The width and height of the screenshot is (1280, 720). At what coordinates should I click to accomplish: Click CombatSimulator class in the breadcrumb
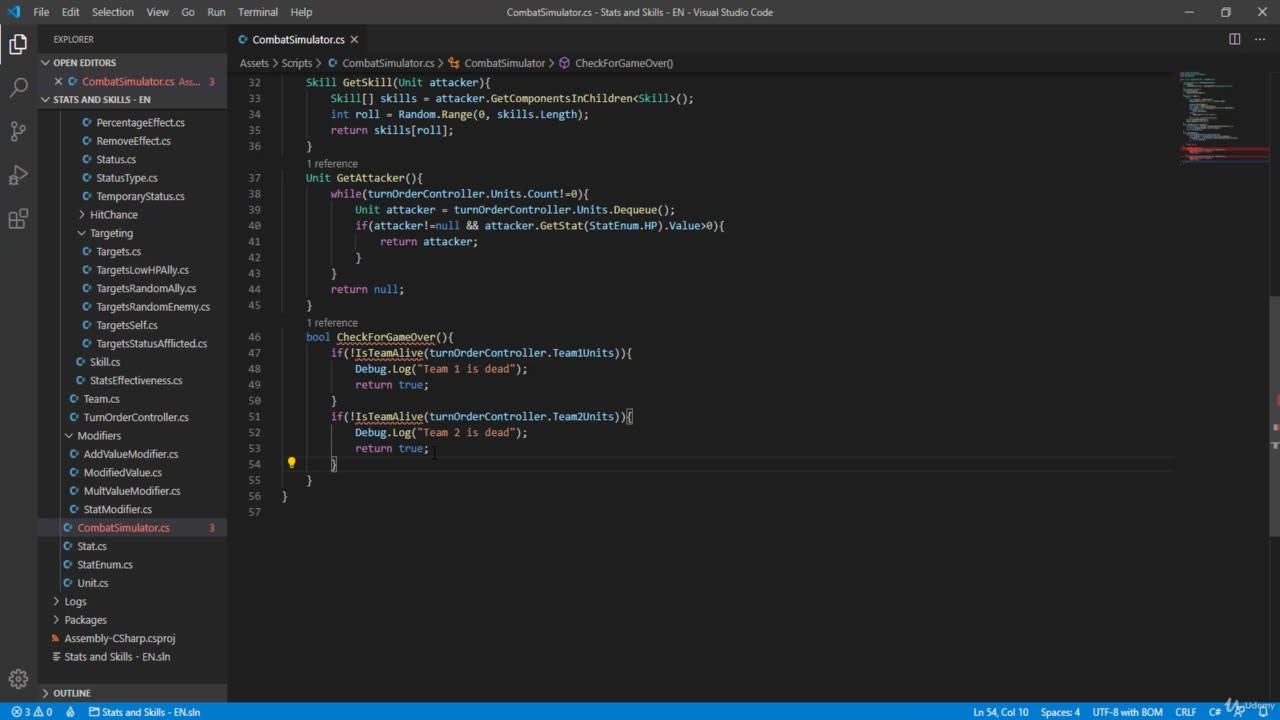(504, 63)
